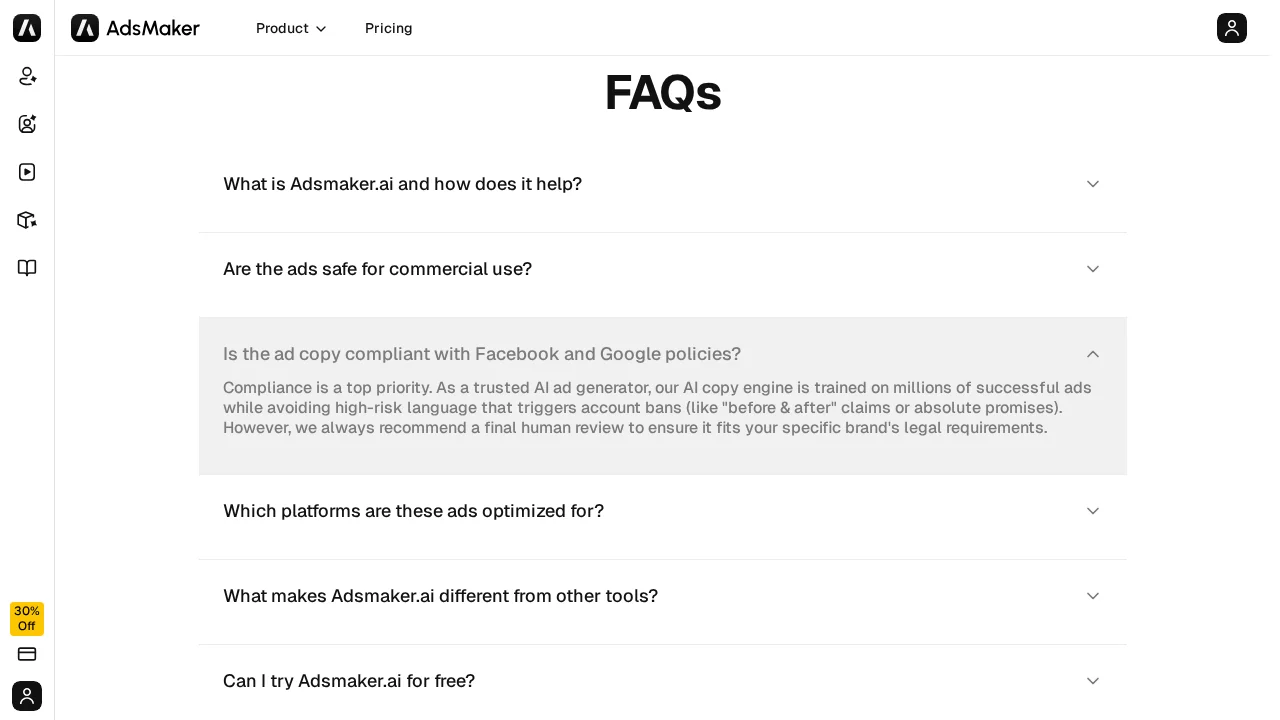Click the AdsMaker brand logo in header
The height and width of the screenshot is (720, 1280).
pos(136,28)
